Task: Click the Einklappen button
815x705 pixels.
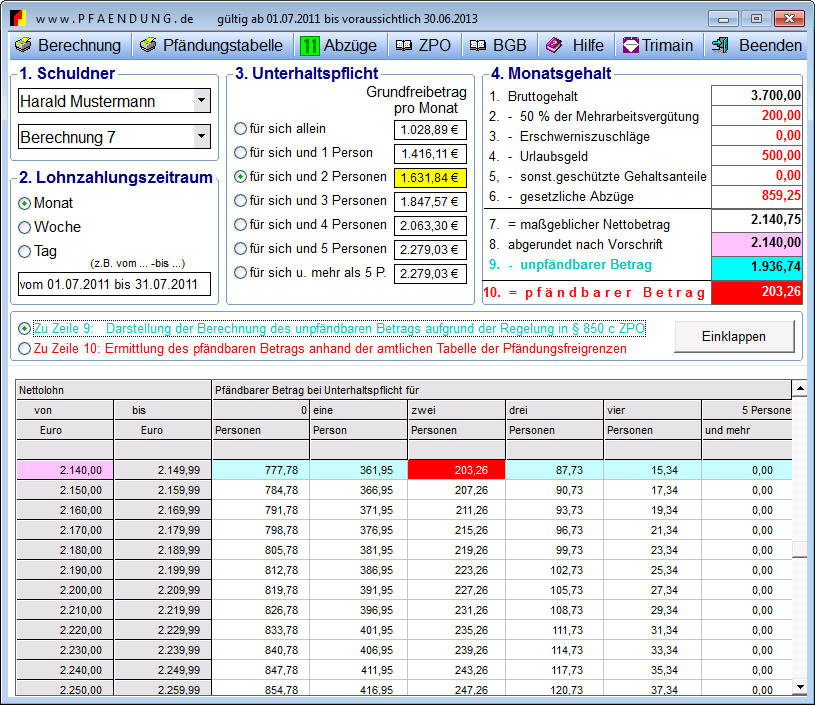Action: pyautogui.click(x=734, y=336)
